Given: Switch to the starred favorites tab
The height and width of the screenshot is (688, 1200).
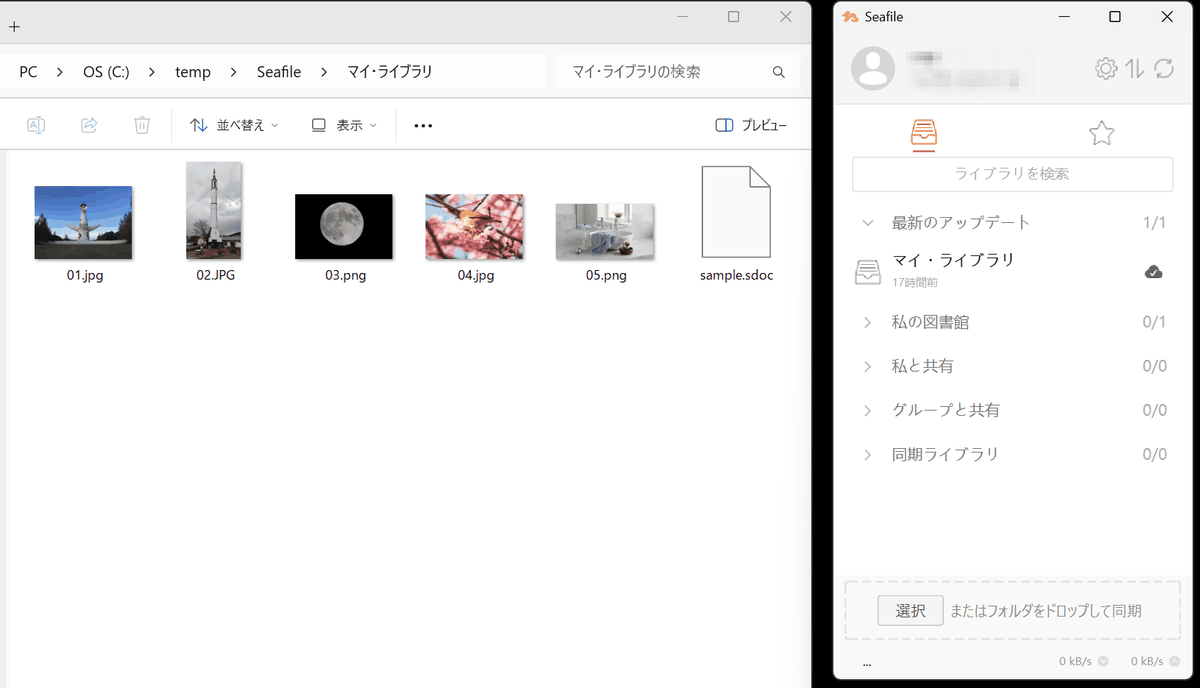Looking at the screenshot, I should 1101,134.
